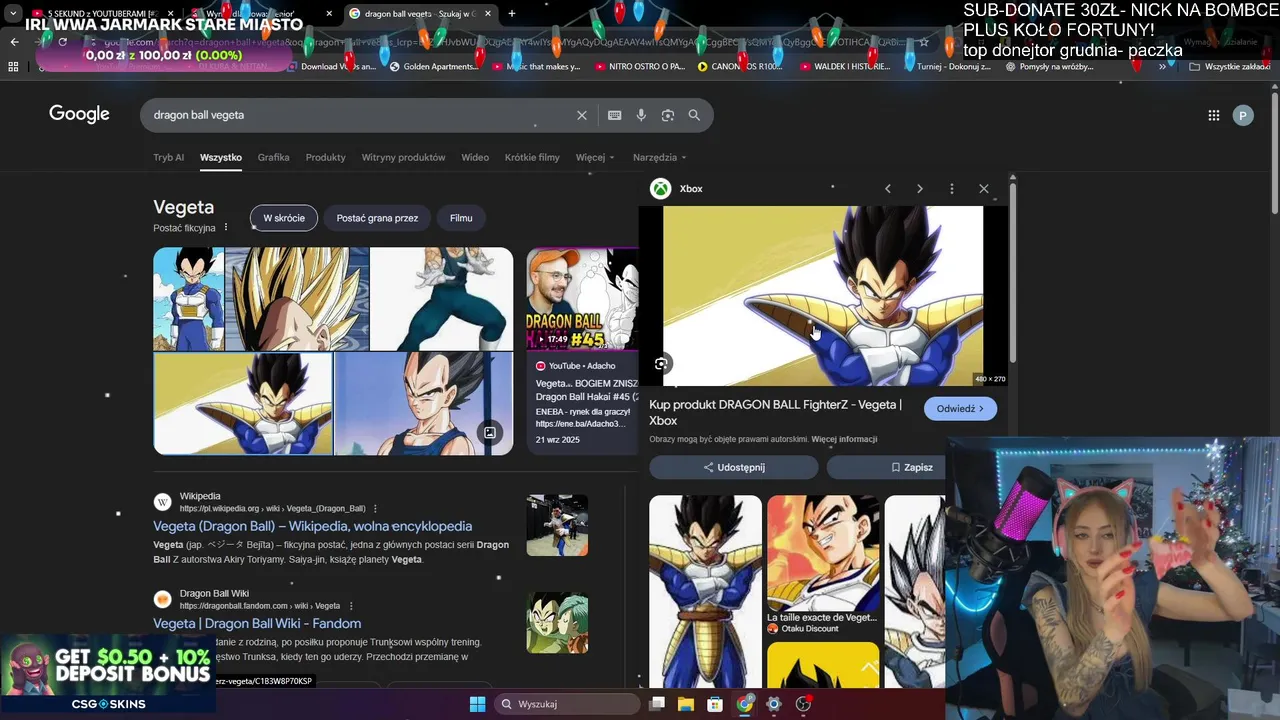Open Vegeta Dragon Ball Wiki Fandom link
The height and width of the screenshot is (720, 1280).
[257, 623]
